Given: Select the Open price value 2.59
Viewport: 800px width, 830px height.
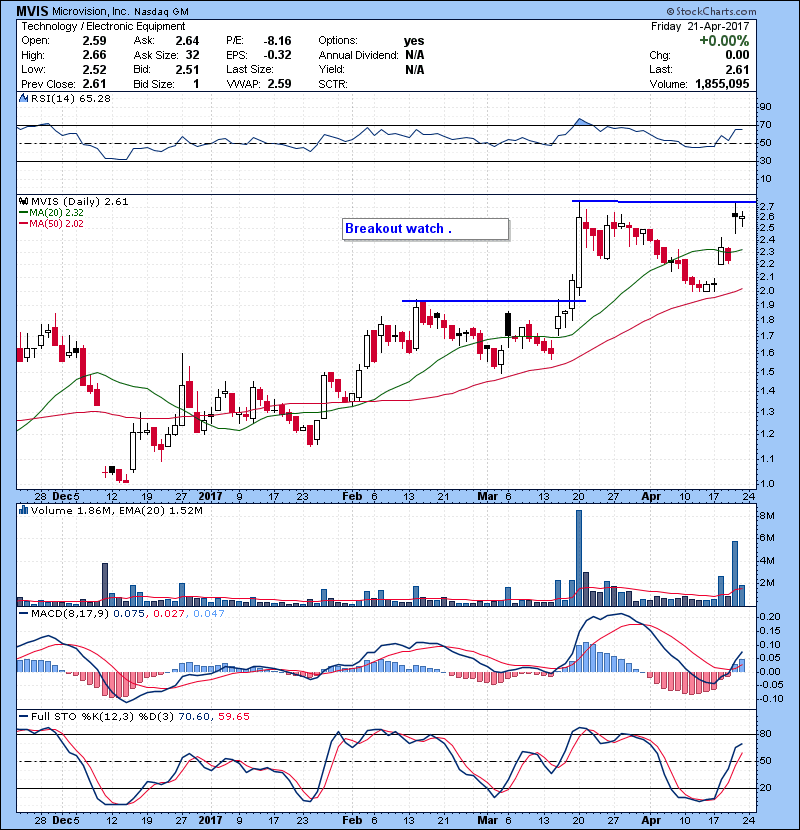Looking at the screenshot, I should click(x=94, y=41).
